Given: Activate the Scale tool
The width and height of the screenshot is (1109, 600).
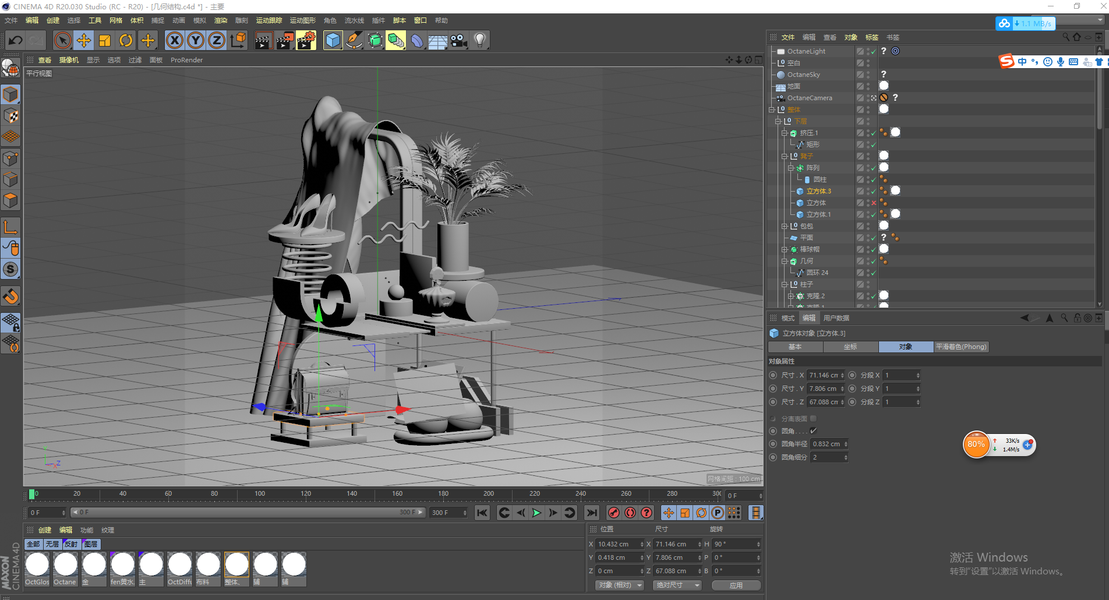Looking at the screenshot, I should [x=105, y=40].
